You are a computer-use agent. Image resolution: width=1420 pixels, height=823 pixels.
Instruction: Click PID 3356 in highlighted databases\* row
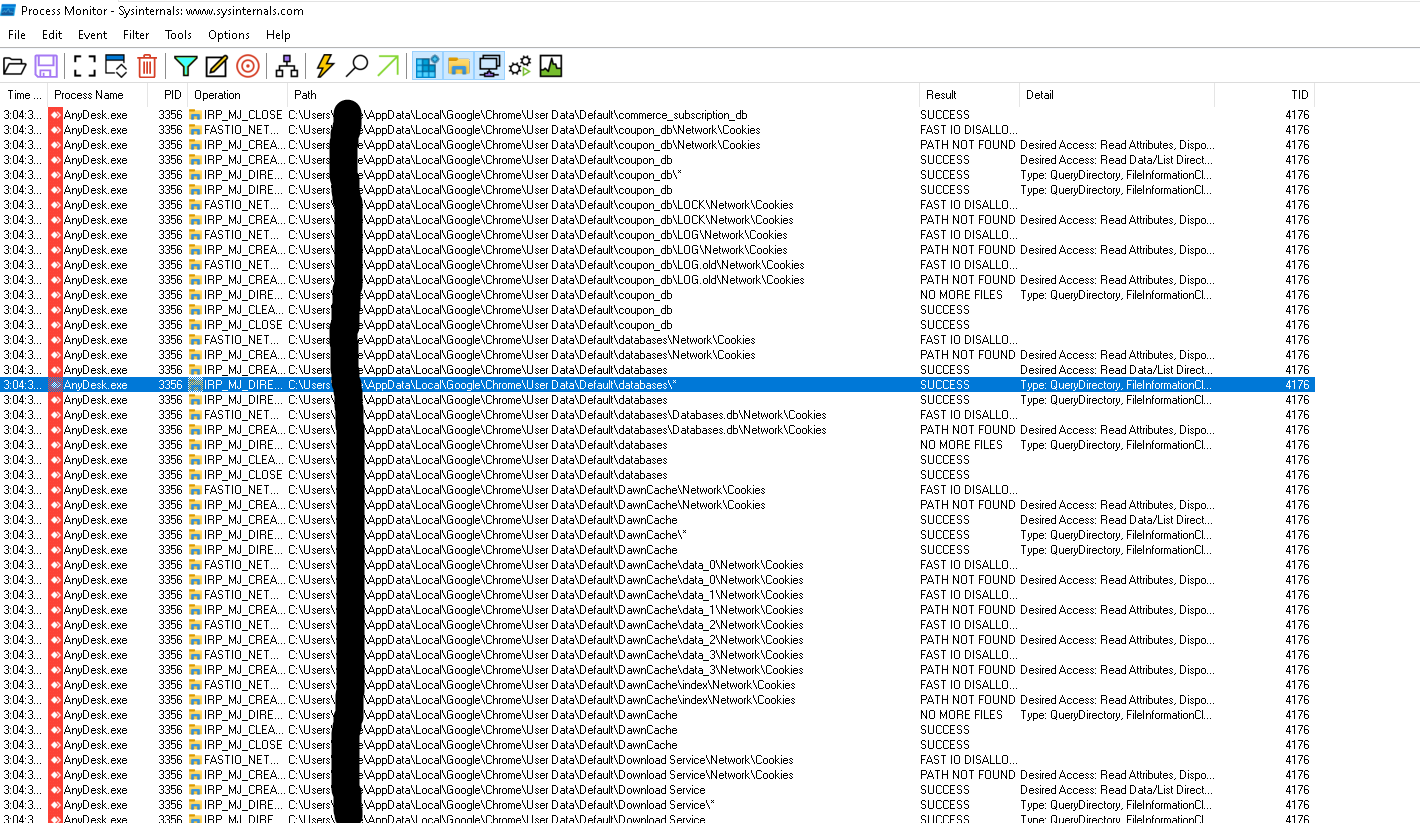[x=170, y=385]
